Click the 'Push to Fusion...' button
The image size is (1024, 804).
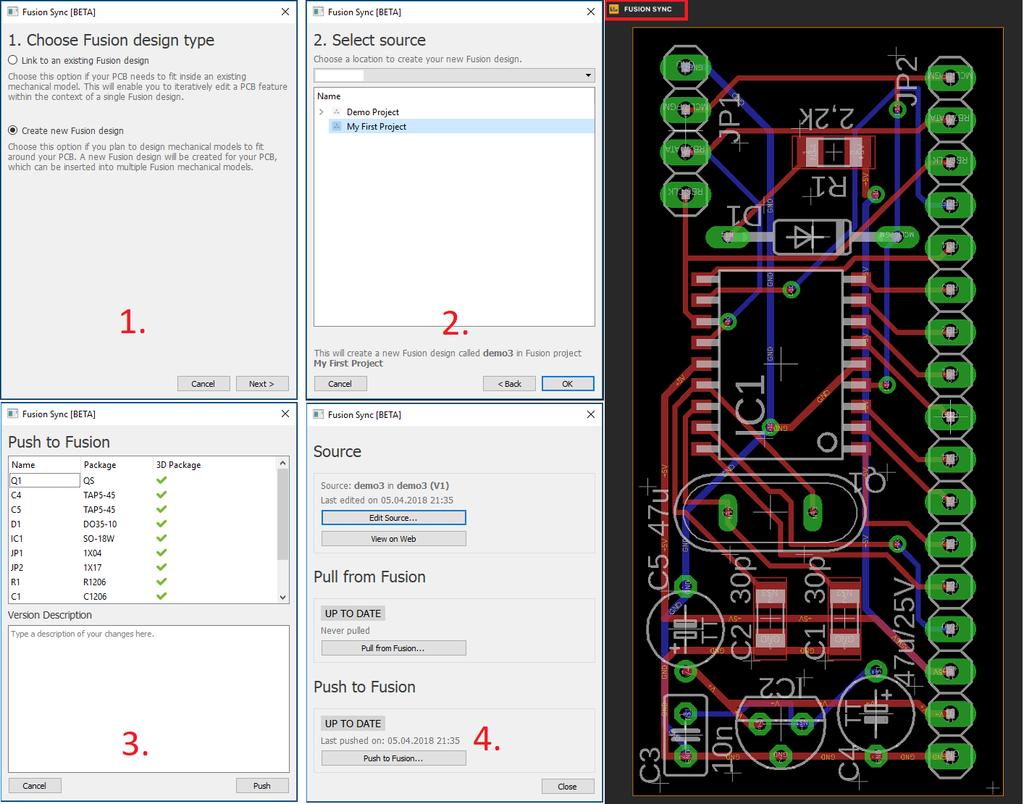pyautogui.click(x=394, y=758)
